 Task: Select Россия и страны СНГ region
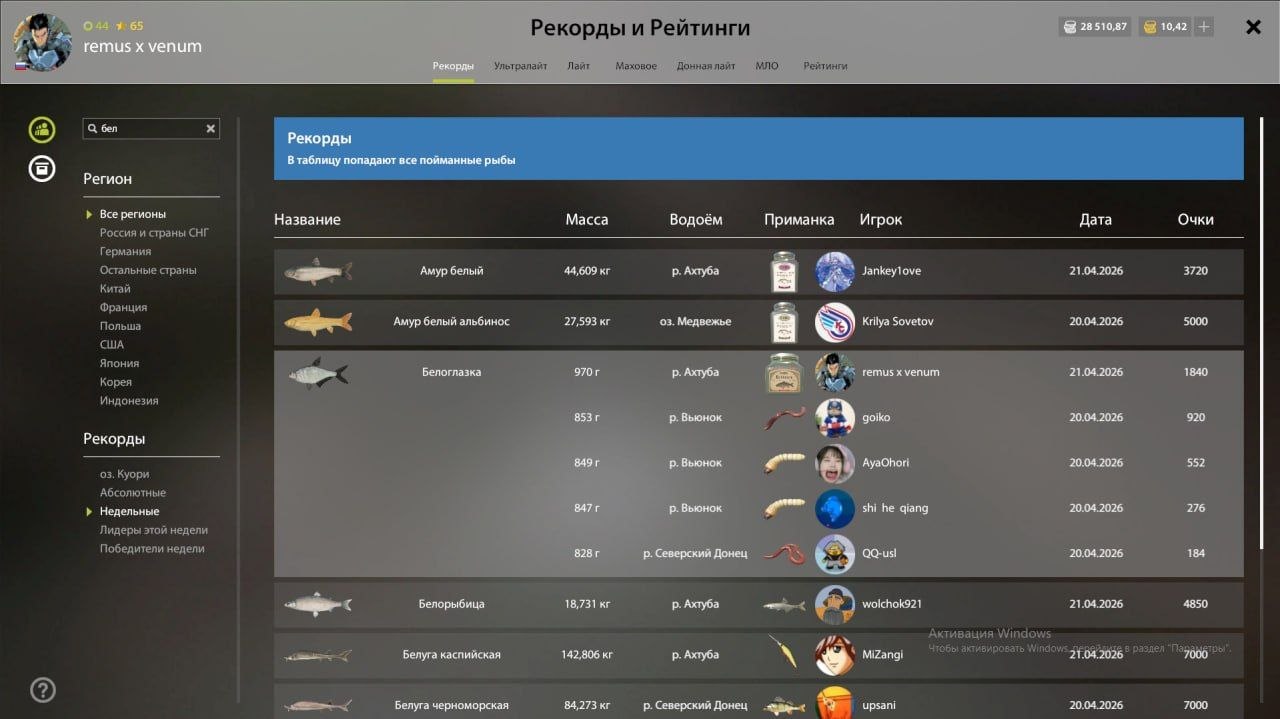(x=154, y=233)
